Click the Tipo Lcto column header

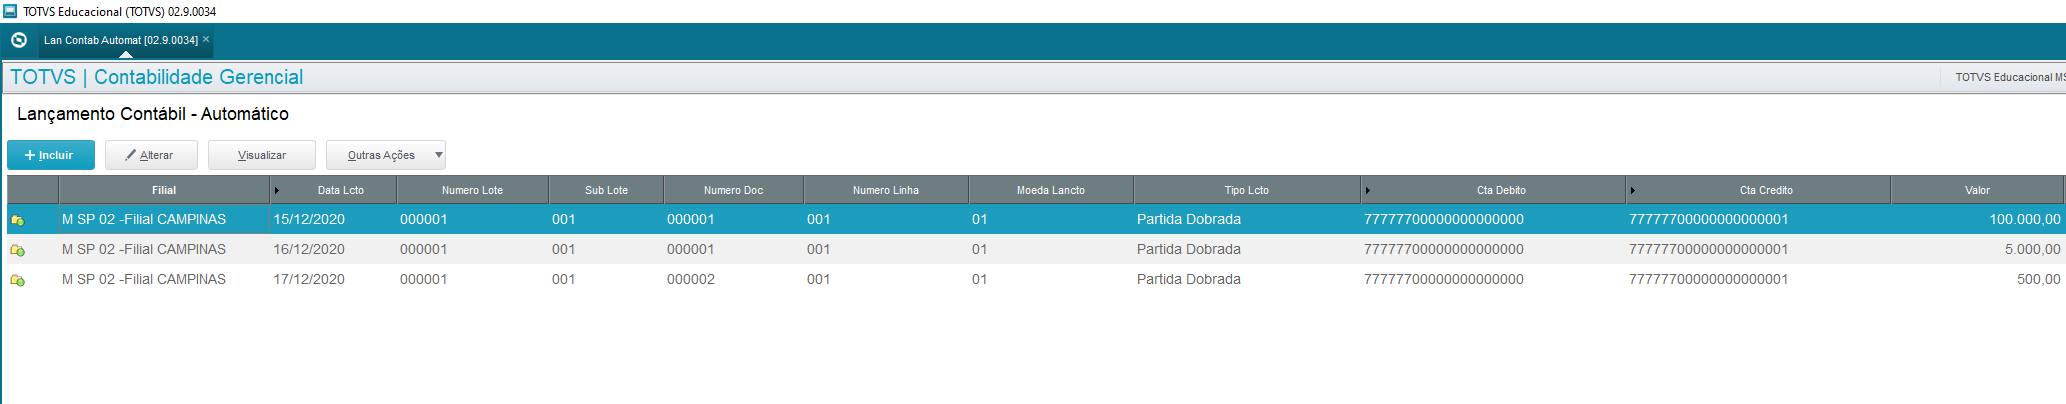point(1247,190)
